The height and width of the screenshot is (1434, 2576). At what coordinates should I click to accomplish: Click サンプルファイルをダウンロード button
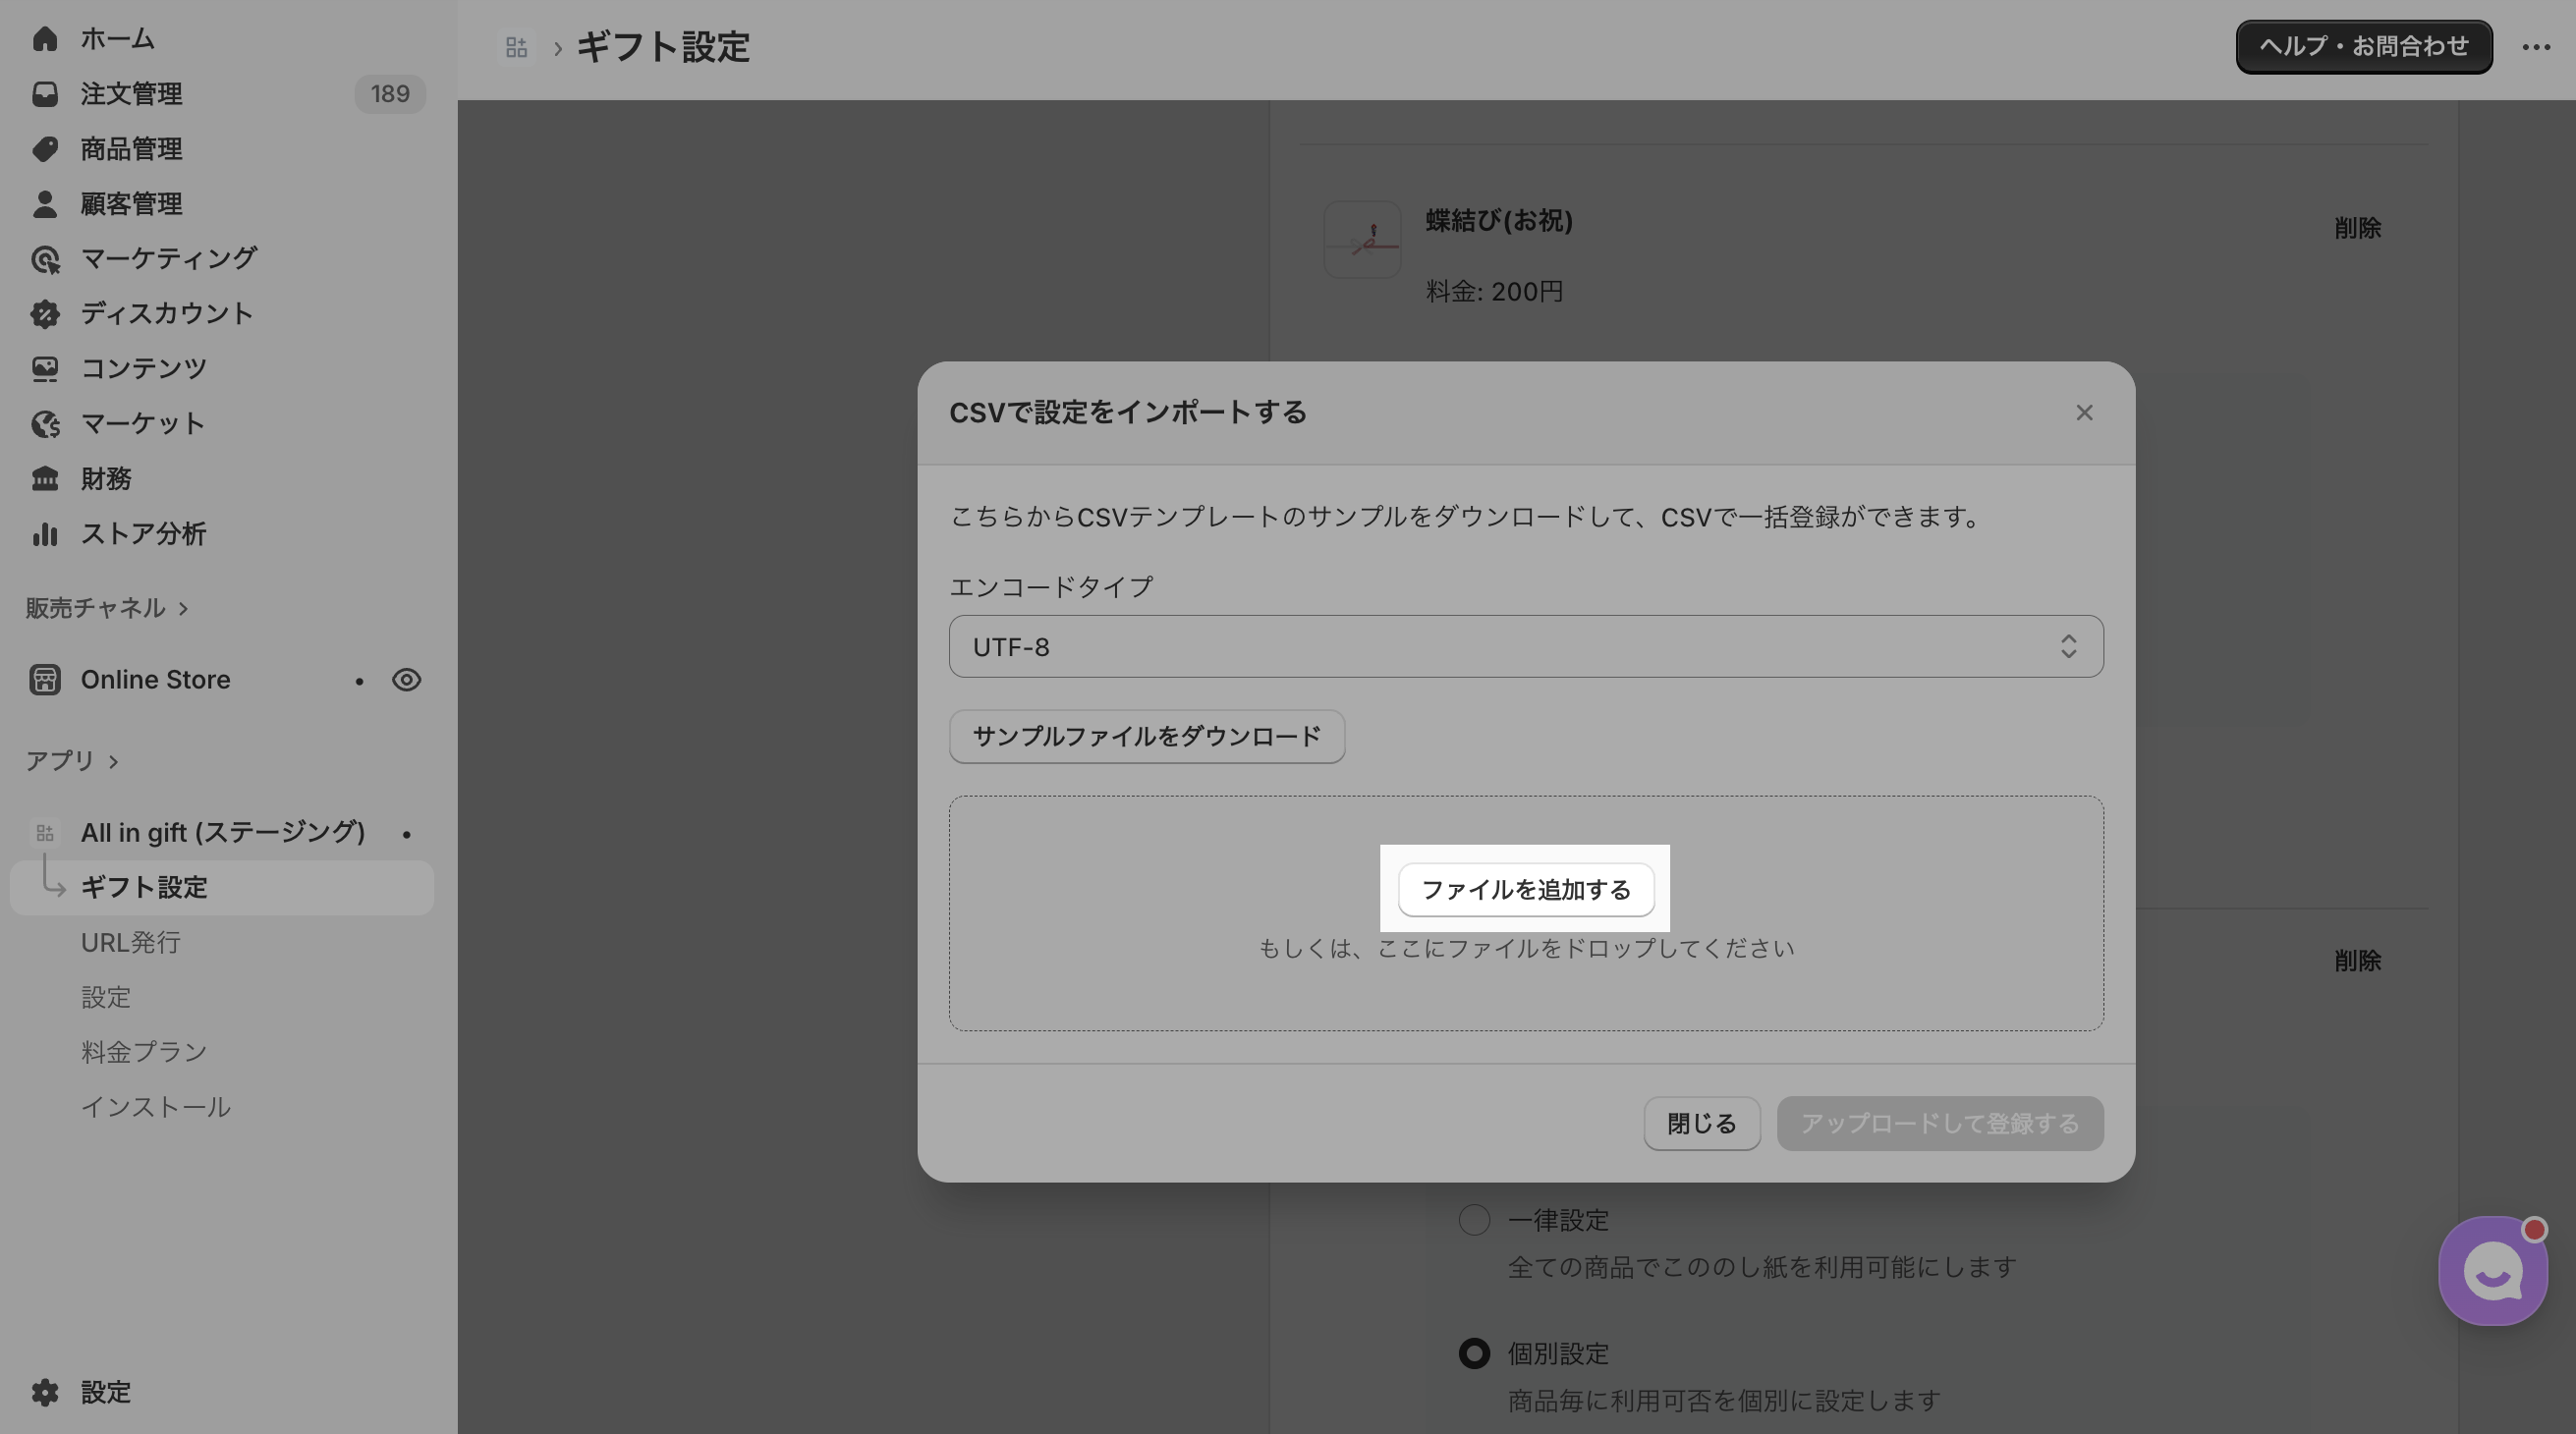[x=1146, y=737]
